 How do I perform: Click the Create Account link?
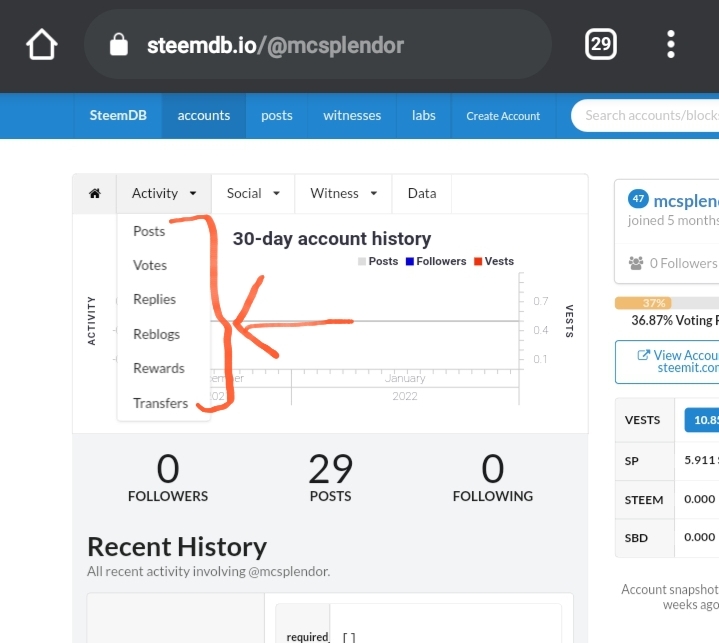click(503, 116)
